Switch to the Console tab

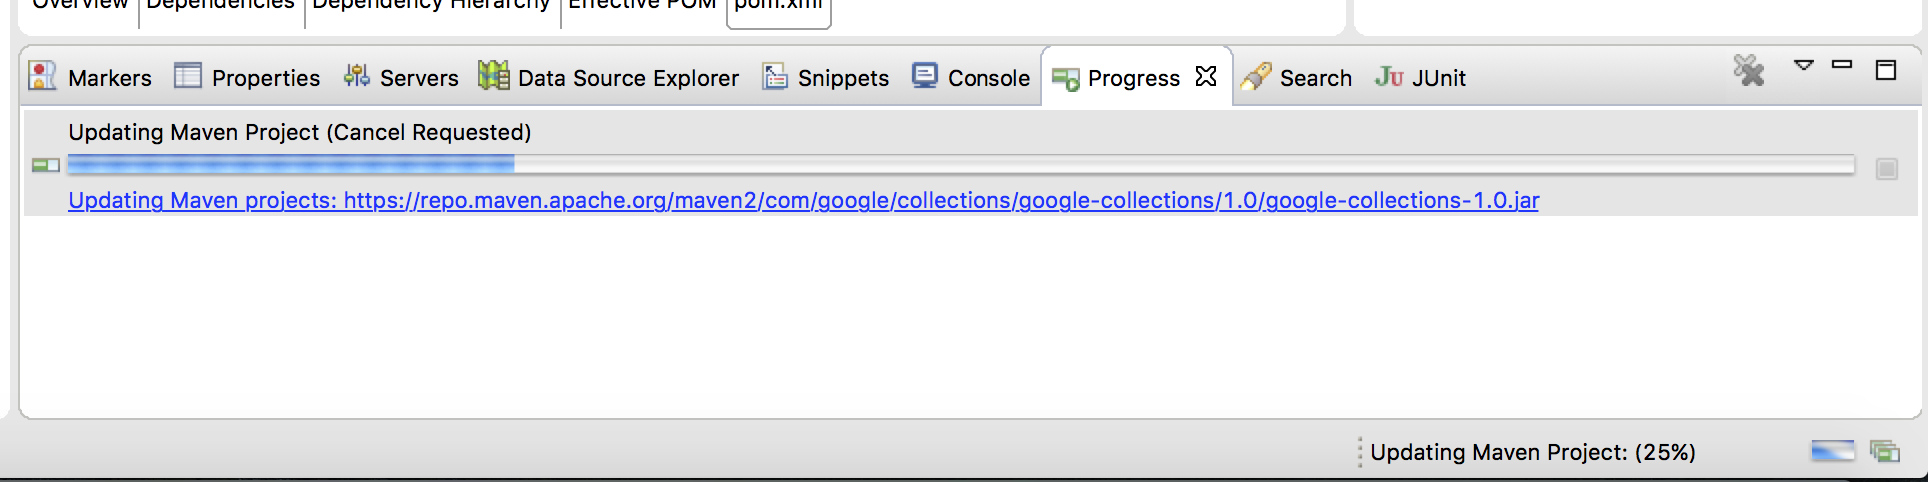(970, 78)
